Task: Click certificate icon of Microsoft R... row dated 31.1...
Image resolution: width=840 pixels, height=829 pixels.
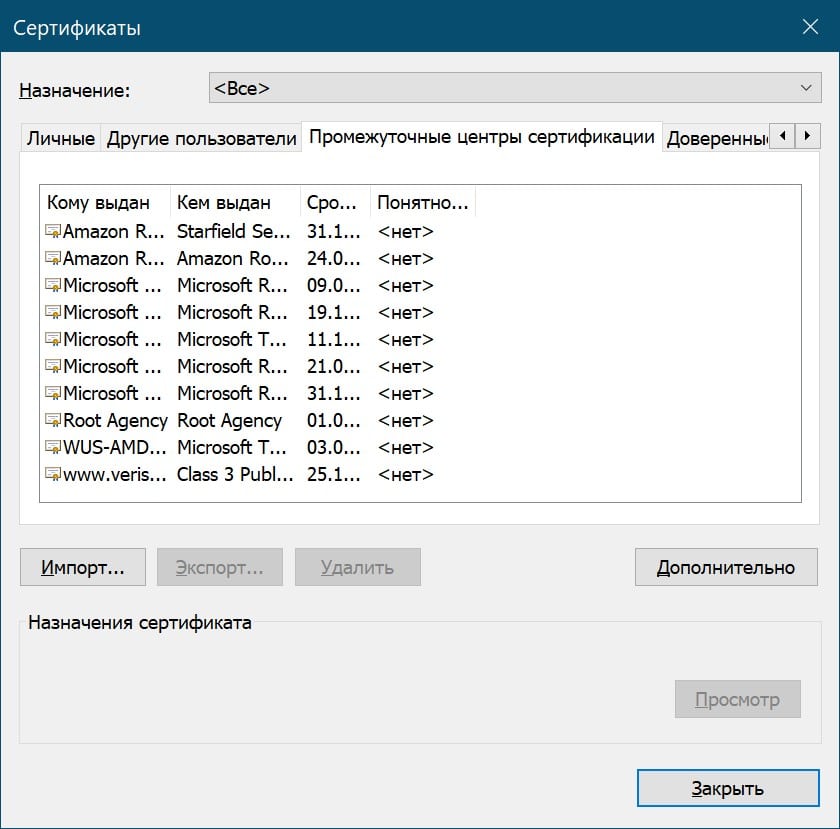Action: 53,393
